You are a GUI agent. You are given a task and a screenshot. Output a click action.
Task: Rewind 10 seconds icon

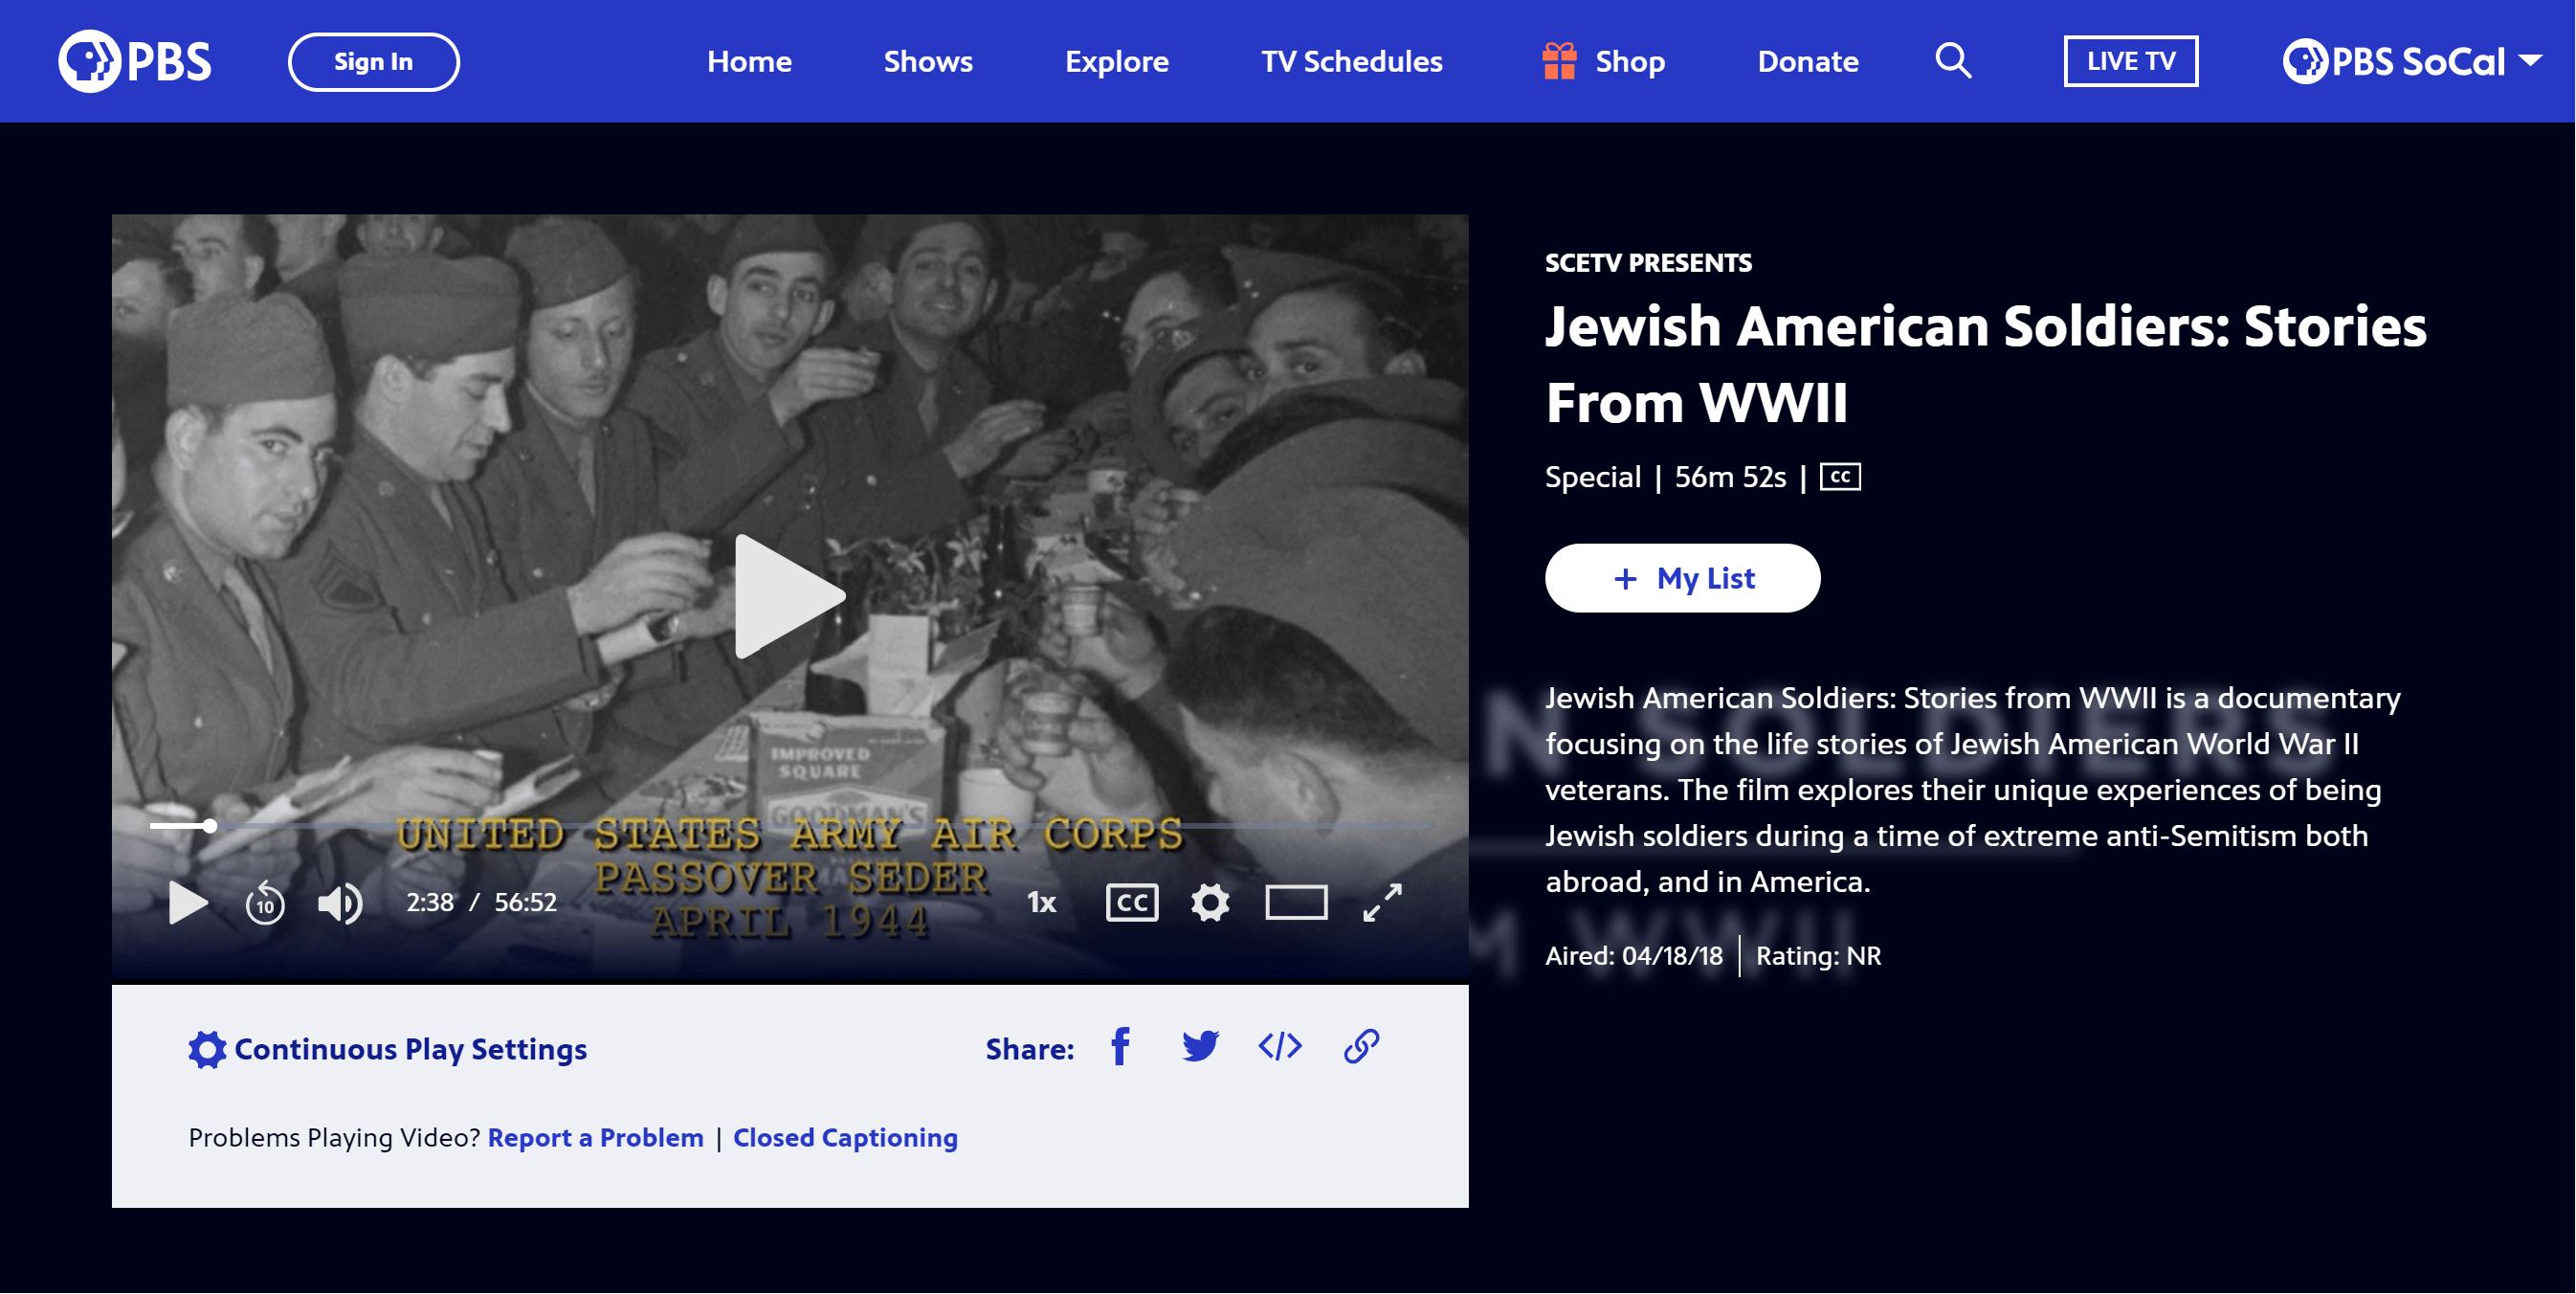coord(265,903)
